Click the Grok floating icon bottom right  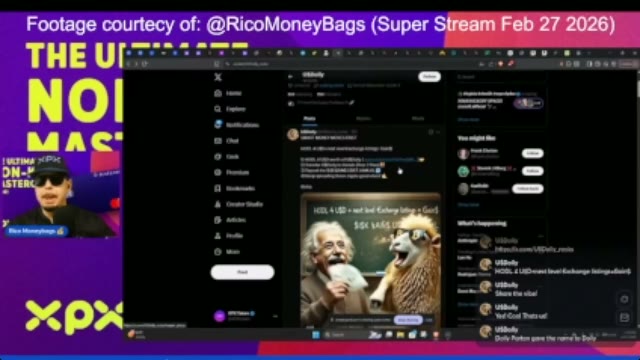pyautogui.click(x=624, y=299)
